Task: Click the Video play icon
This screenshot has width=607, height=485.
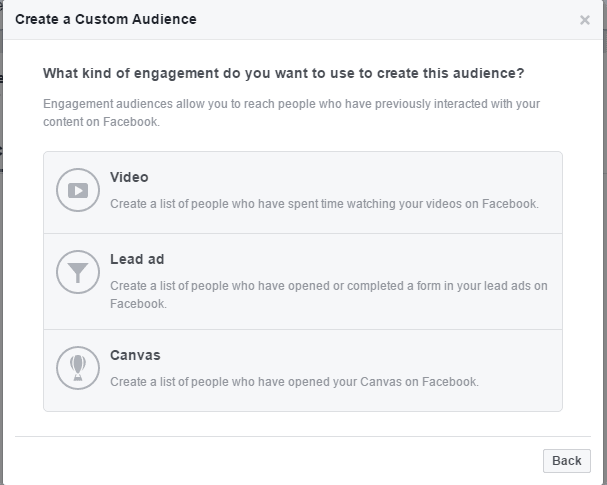Action: (78, 190)
